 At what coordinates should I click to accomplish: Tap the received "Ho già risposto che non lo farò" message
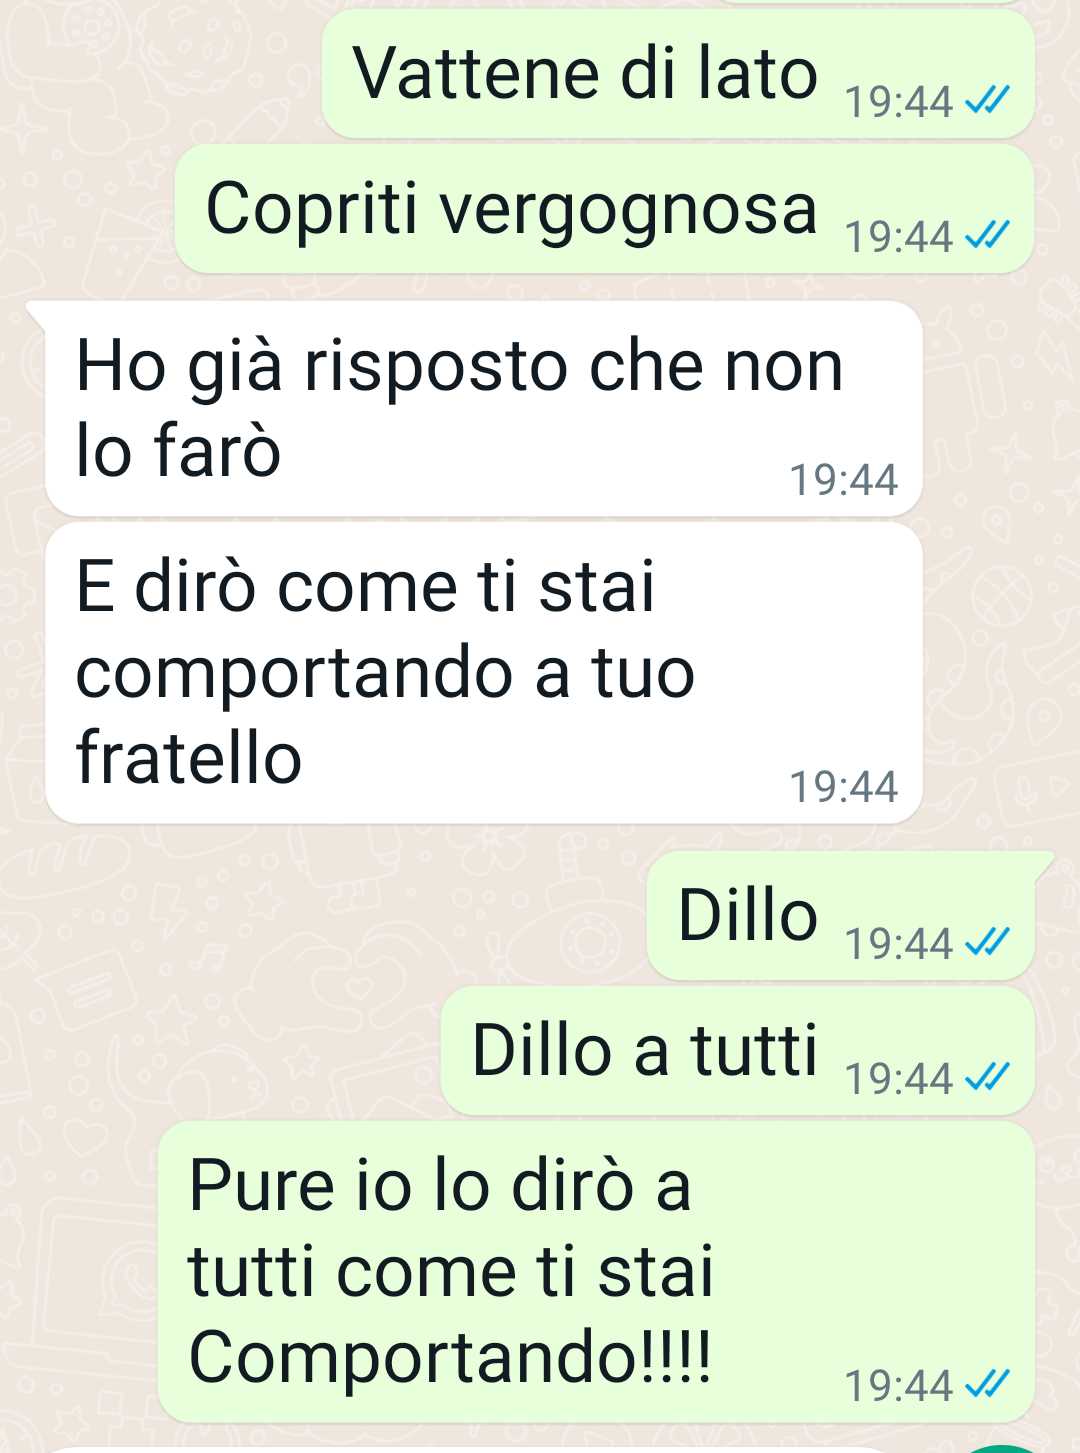[x=483, y=408]
